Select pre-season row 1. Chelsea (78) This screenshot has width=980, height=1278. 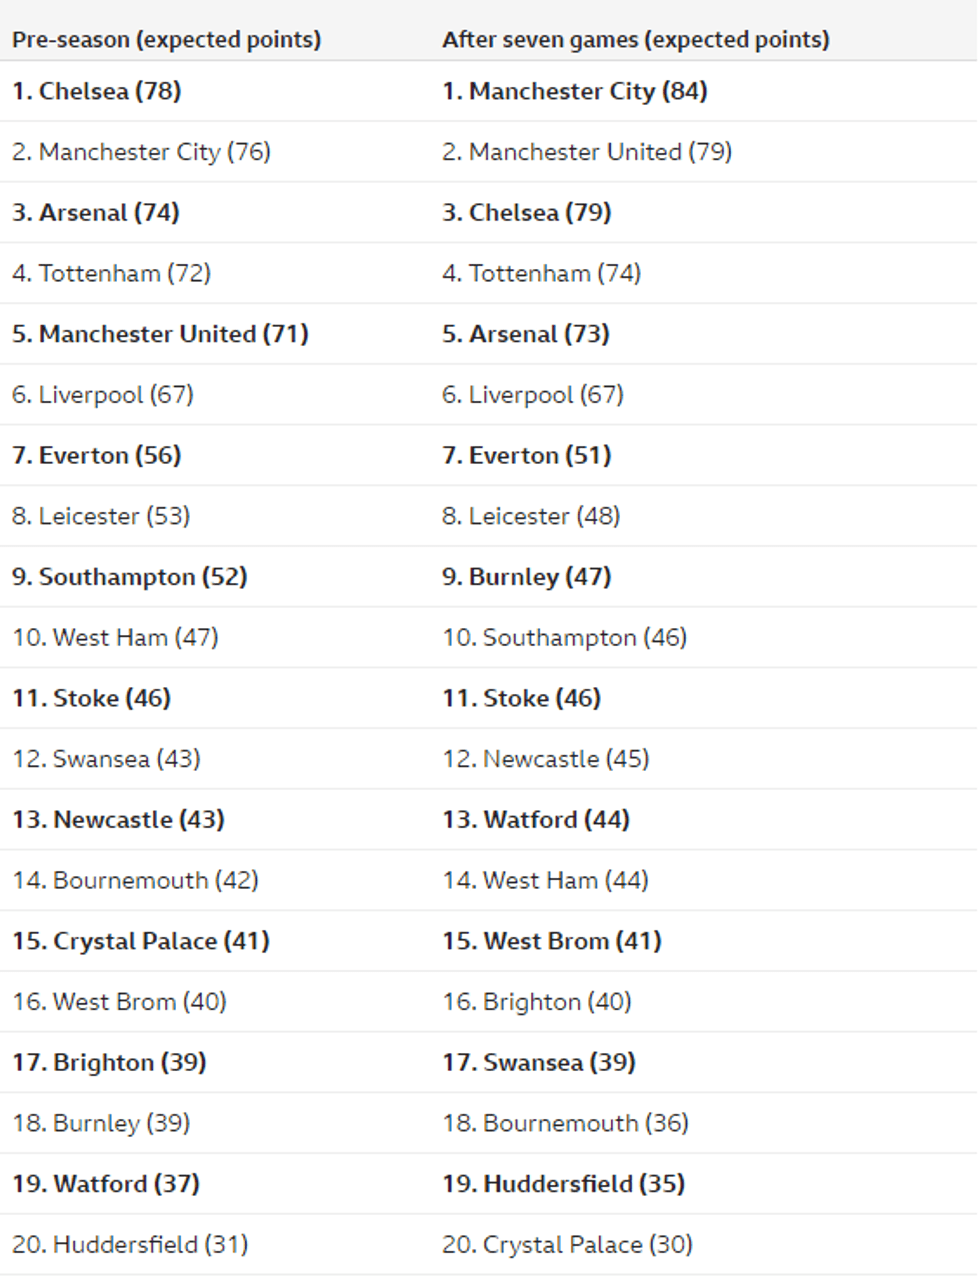pos(97,91)
